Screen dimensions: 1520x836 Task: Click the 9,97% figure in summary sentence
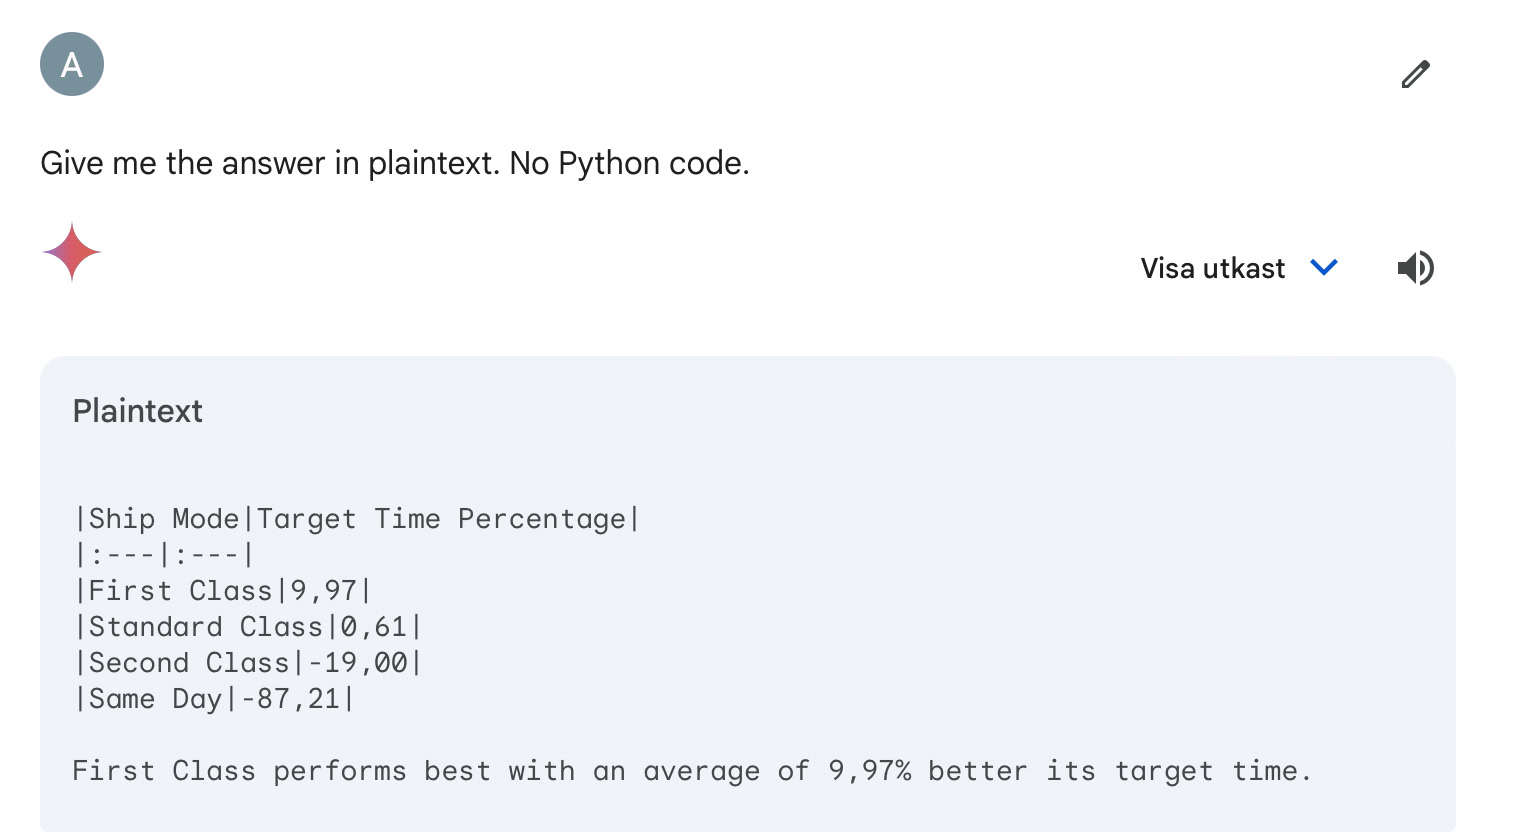(x=869, y=771)
